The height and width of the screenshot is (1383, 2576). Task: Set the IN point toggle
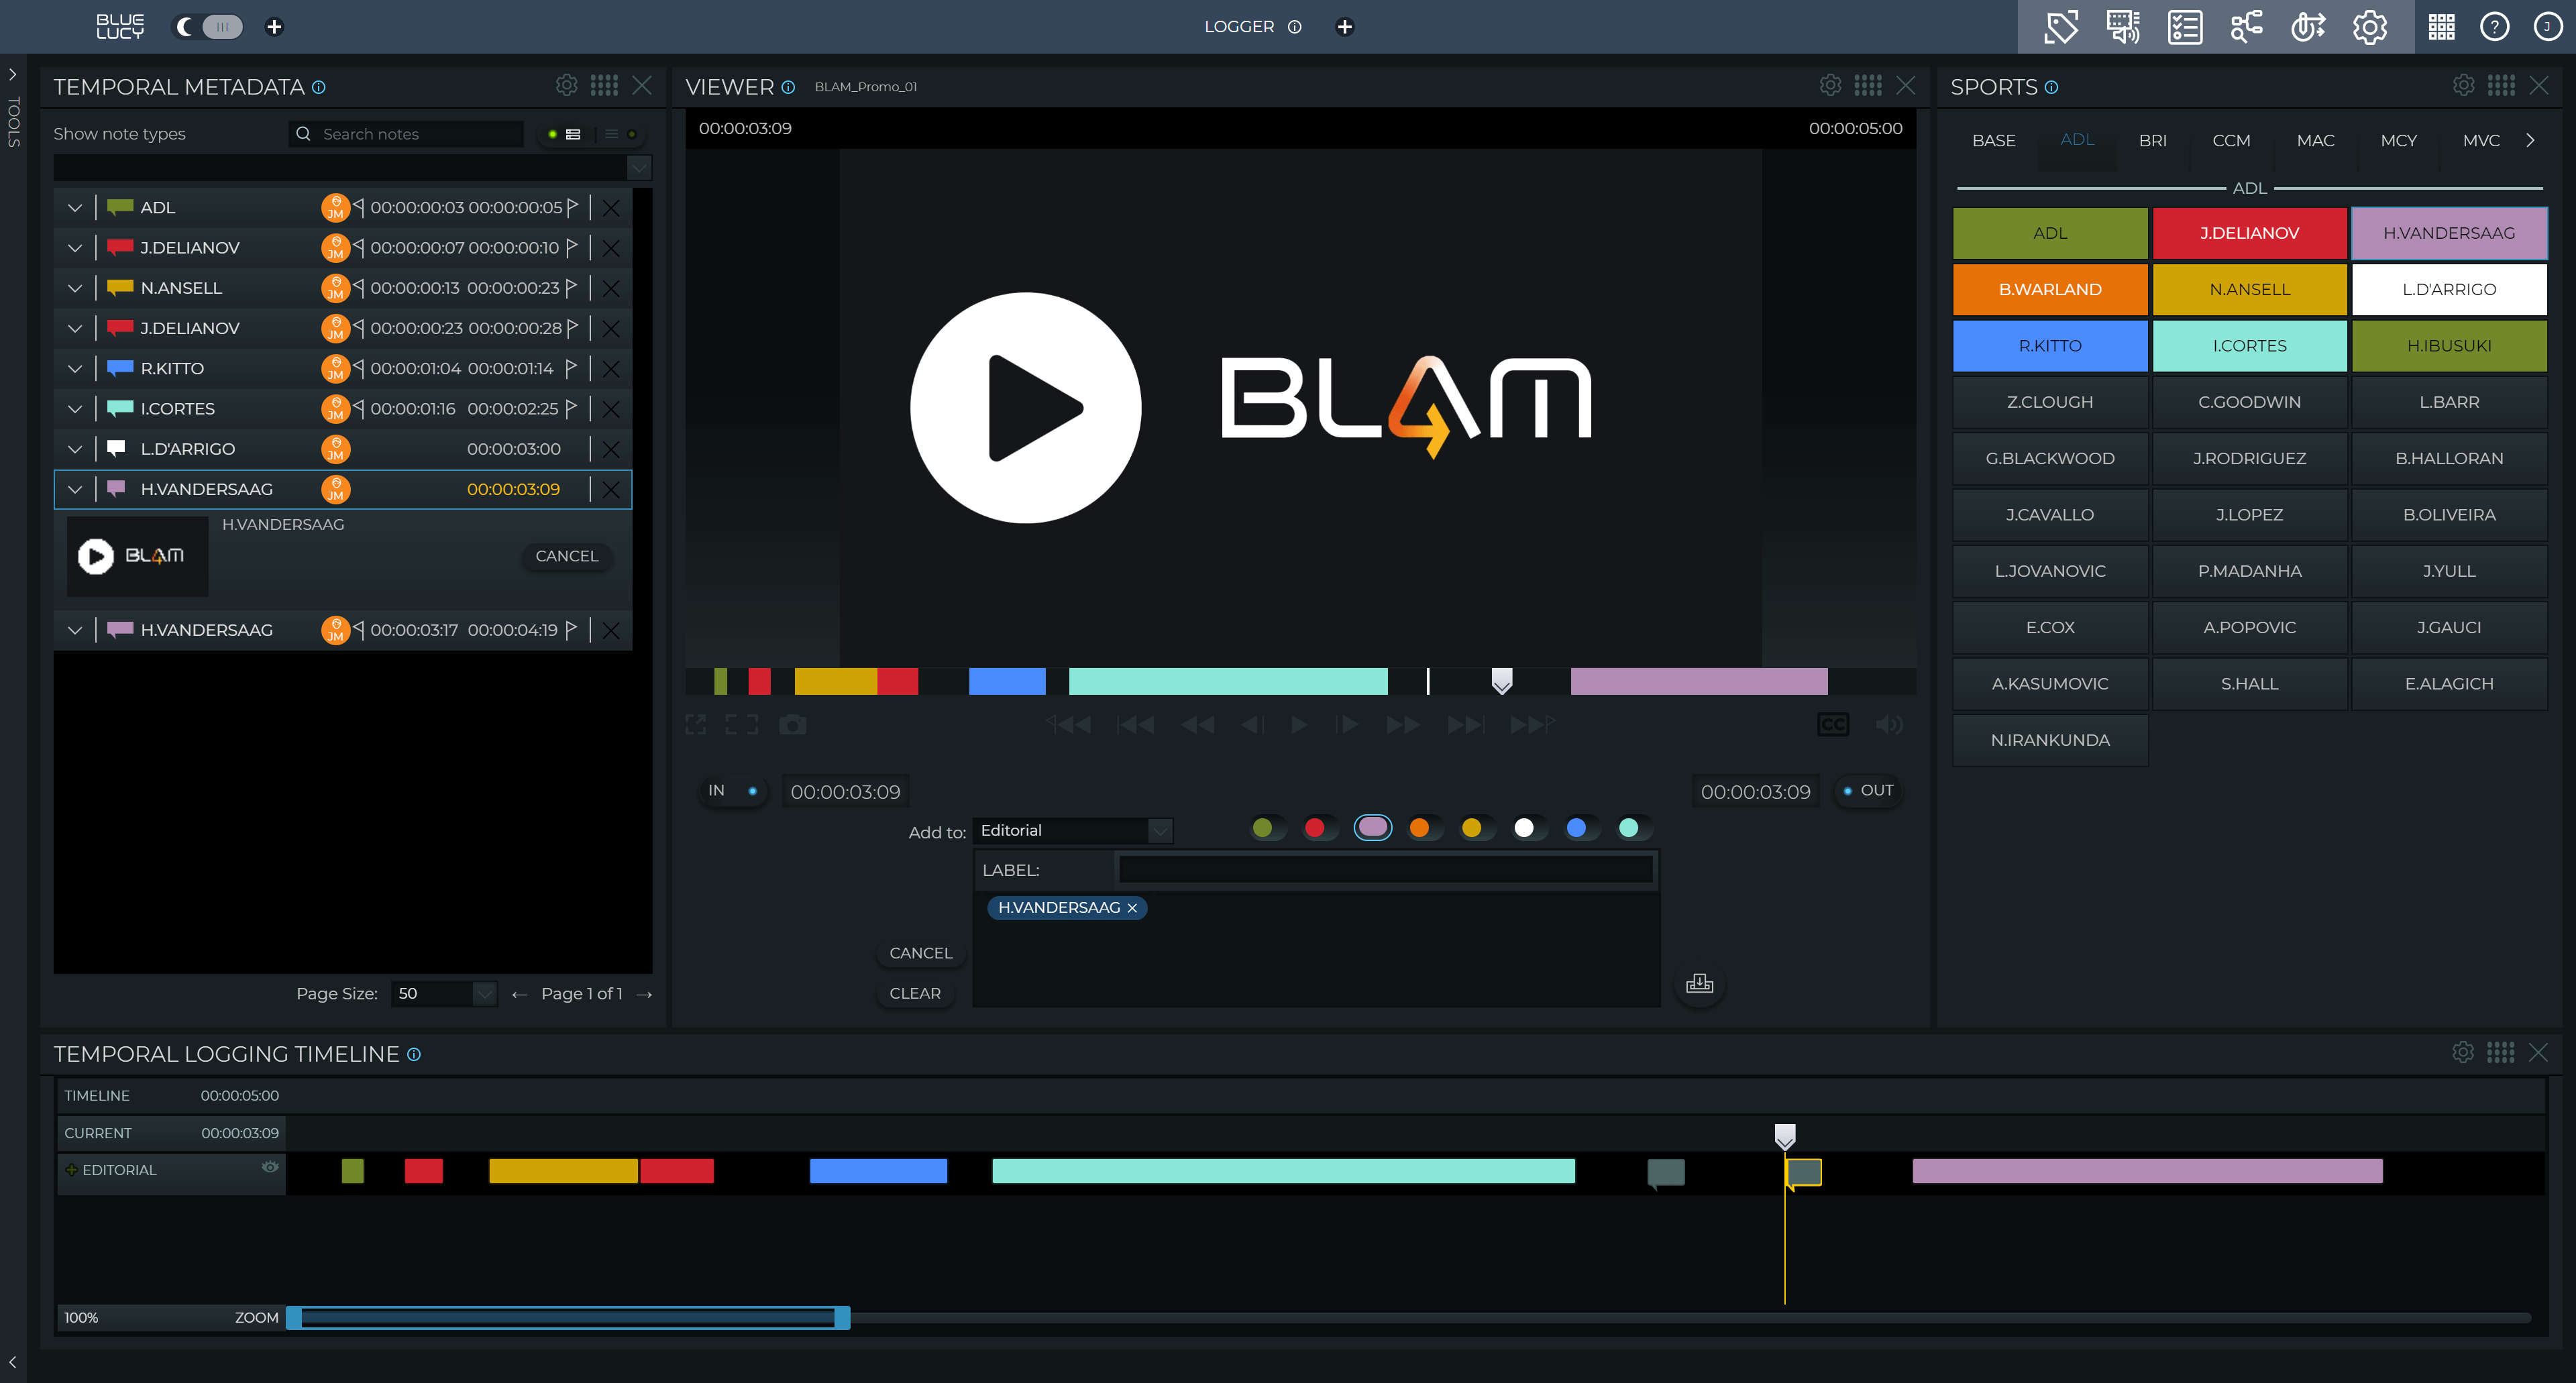click(x=733, y=791)
